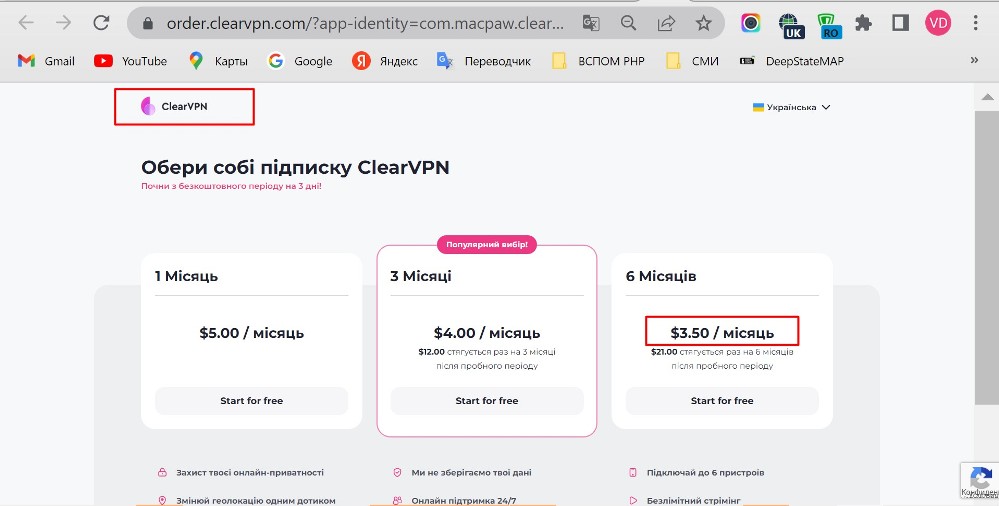This screenshot has height=506, width=999.
Task: Expand hidden bookmarks with double chevron
Action: coord(974,61)
